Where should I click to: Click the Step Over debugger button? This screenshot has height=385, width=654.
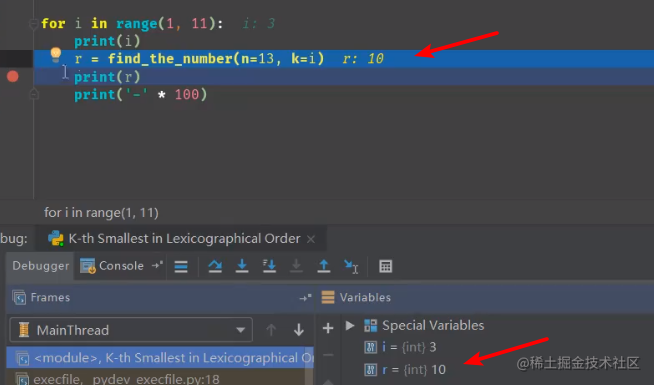click(x=215, y=266)
